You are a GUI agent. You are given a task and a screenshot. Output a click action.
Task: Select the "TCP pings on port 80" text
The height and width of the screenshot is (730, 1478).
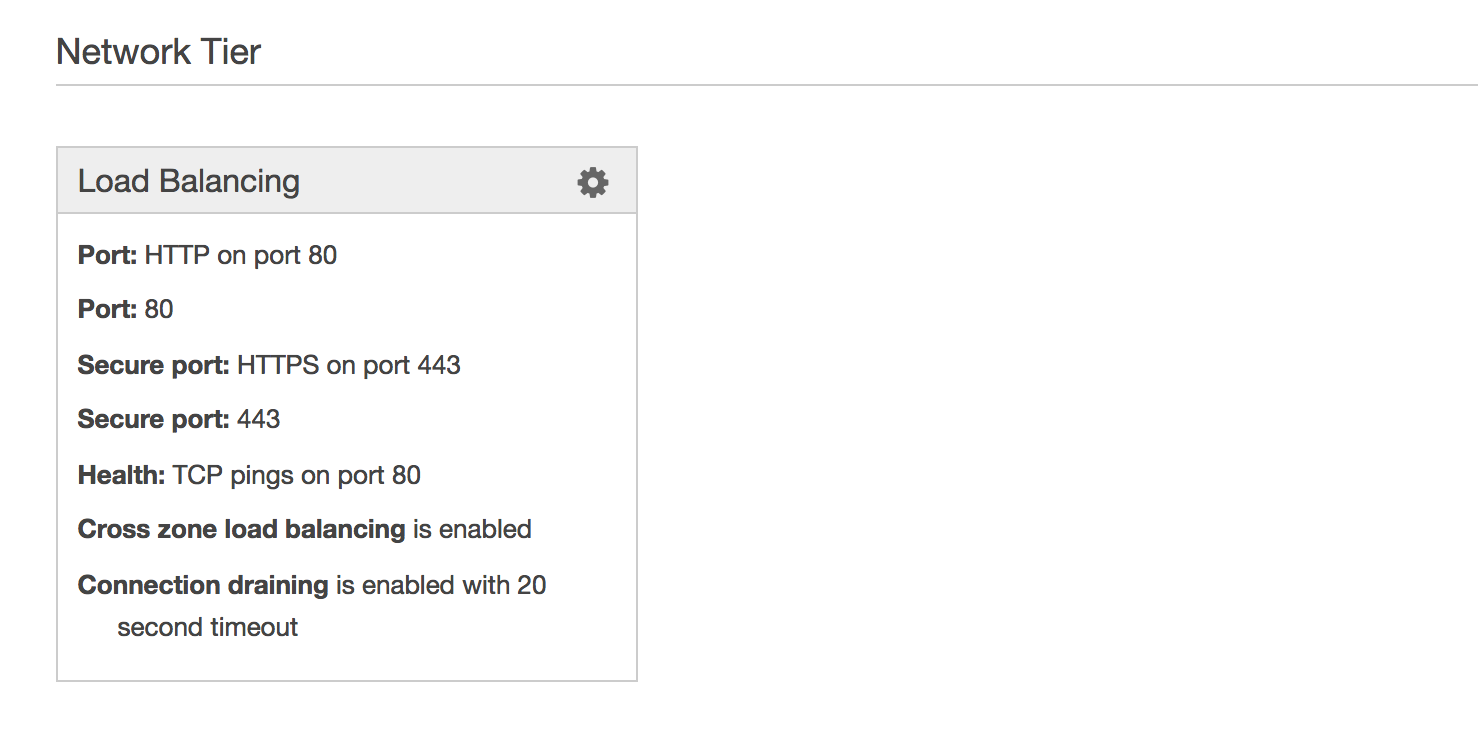[x=297, y=475]
